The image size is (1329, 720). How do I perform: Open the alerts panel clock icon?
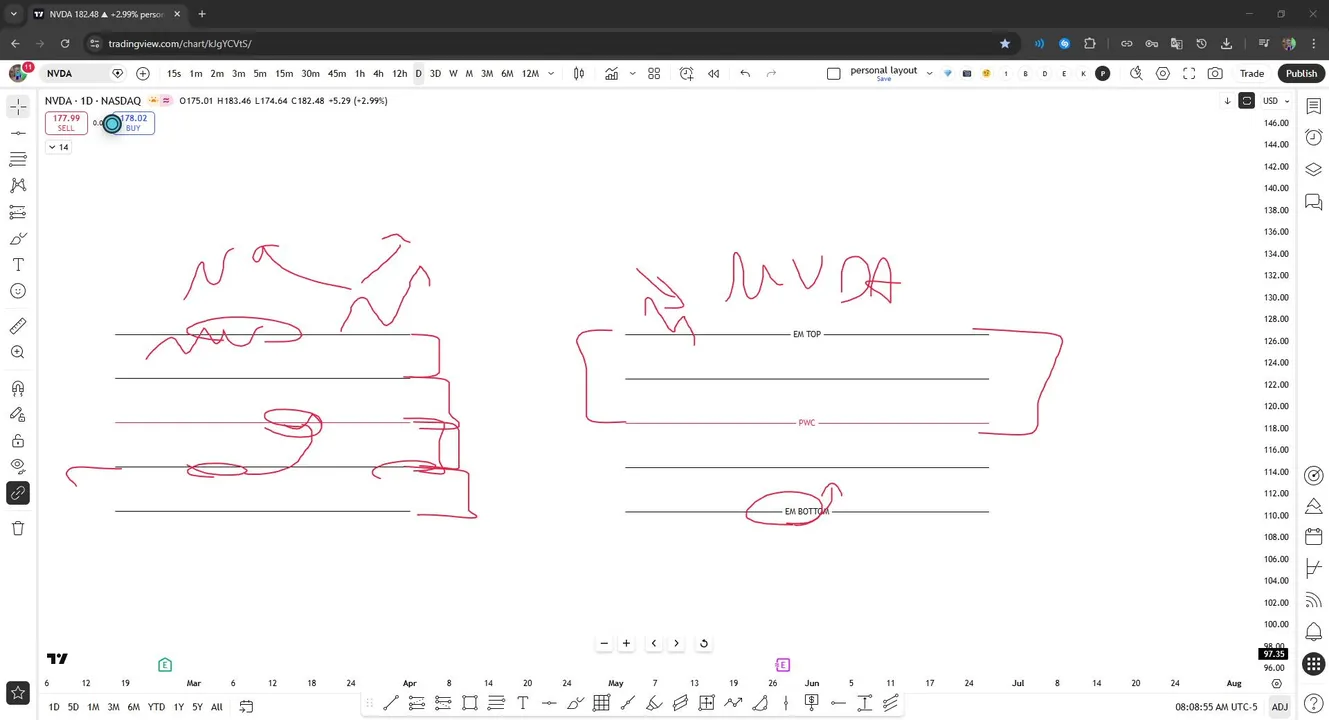[x=1314, y=138]
